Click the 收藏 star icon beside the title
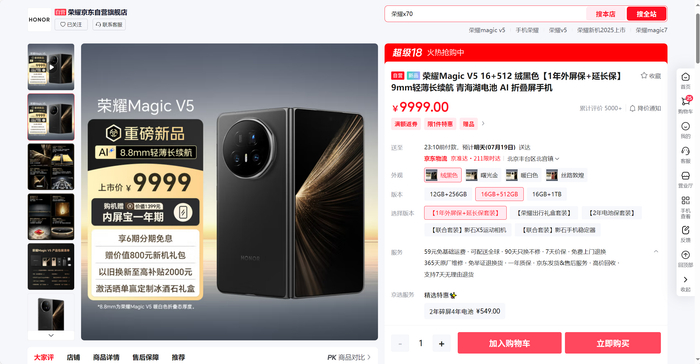700x364 pixels. [x=644, y=75]
